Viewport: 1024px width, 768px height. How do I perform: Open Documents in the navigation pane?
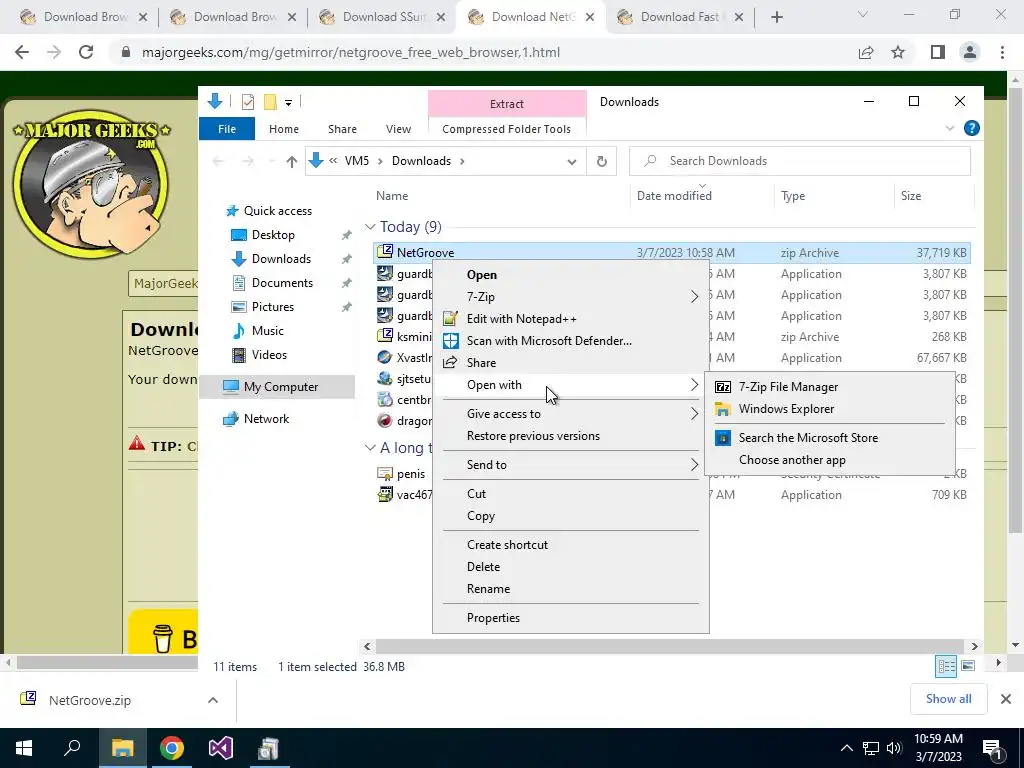(282, 283)
